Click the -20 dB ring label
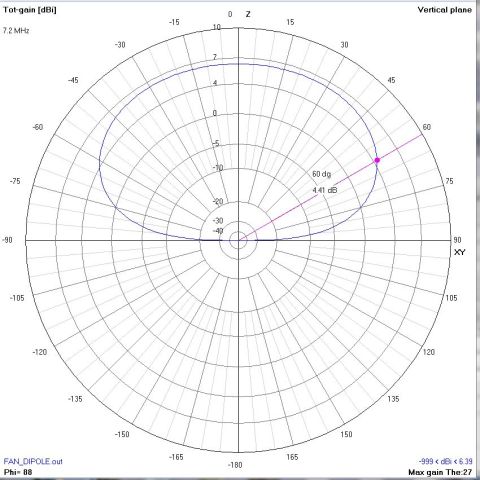The width and height of the screenshot is (480, 480). pos(218,201)
